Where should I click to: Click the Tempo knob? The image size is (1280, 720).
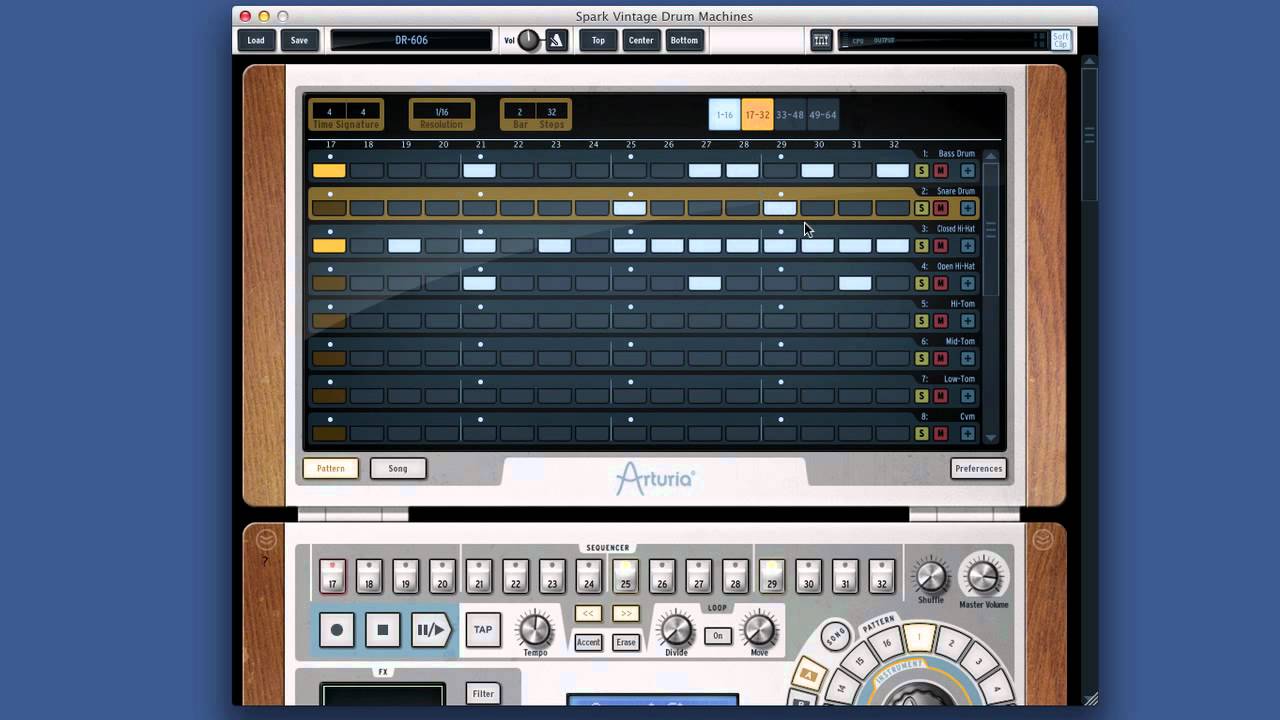(x=535, y=629)
